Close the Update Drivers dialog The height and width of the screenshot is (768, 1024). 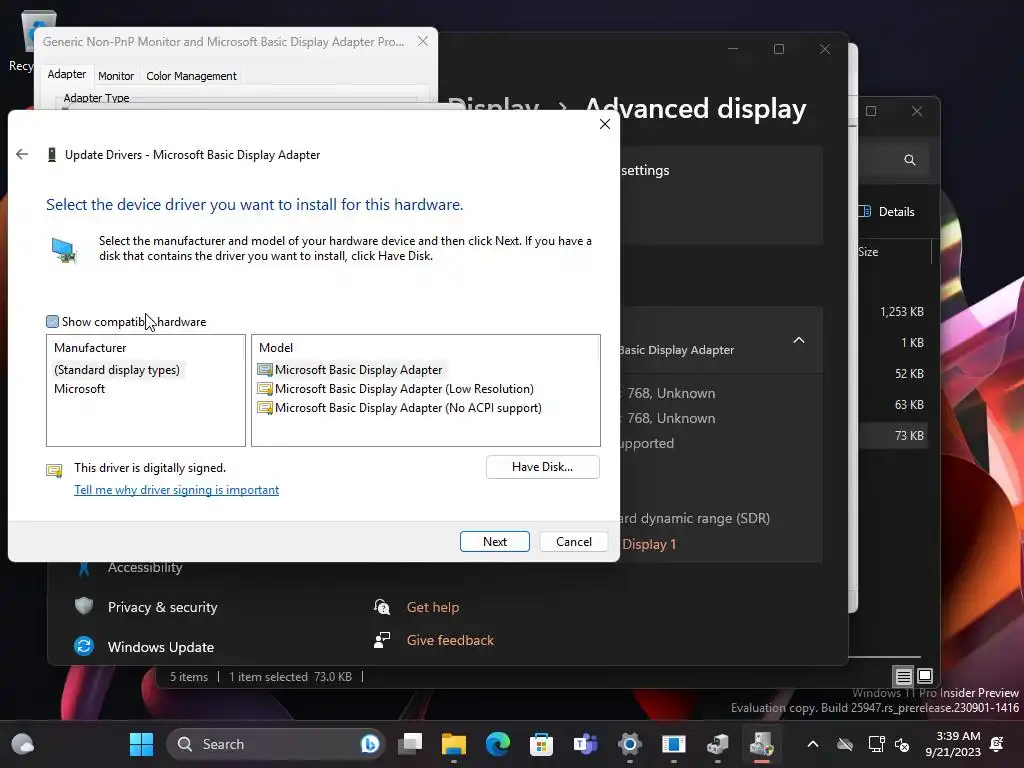click(605, 124)
